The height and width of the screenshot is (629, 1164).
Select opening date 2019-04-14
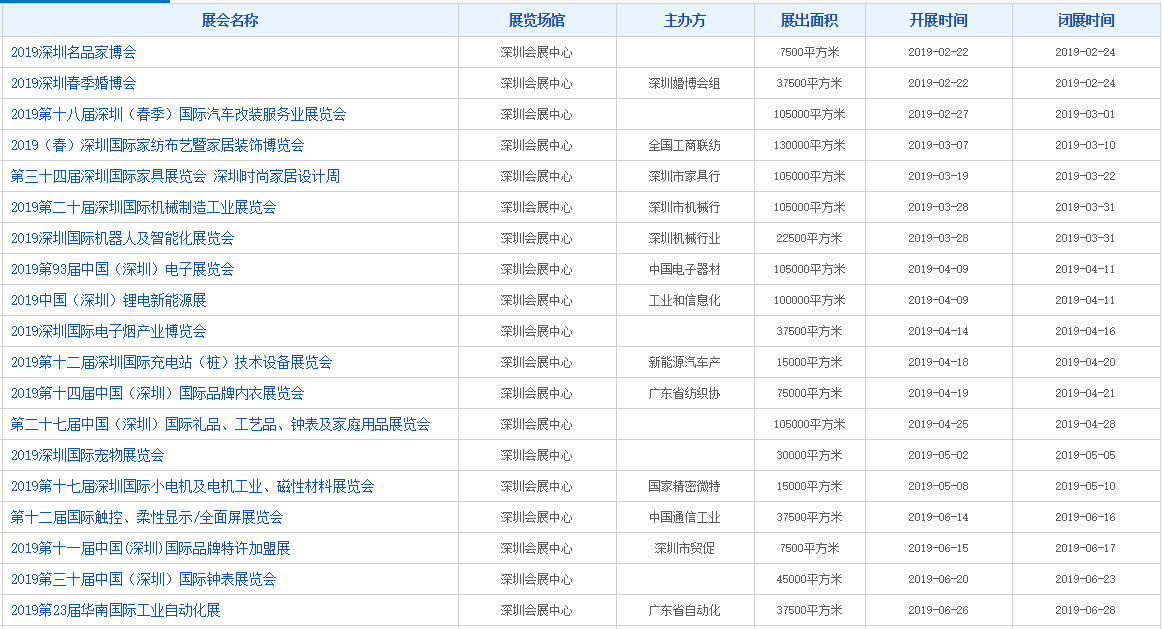pos(938,331)
